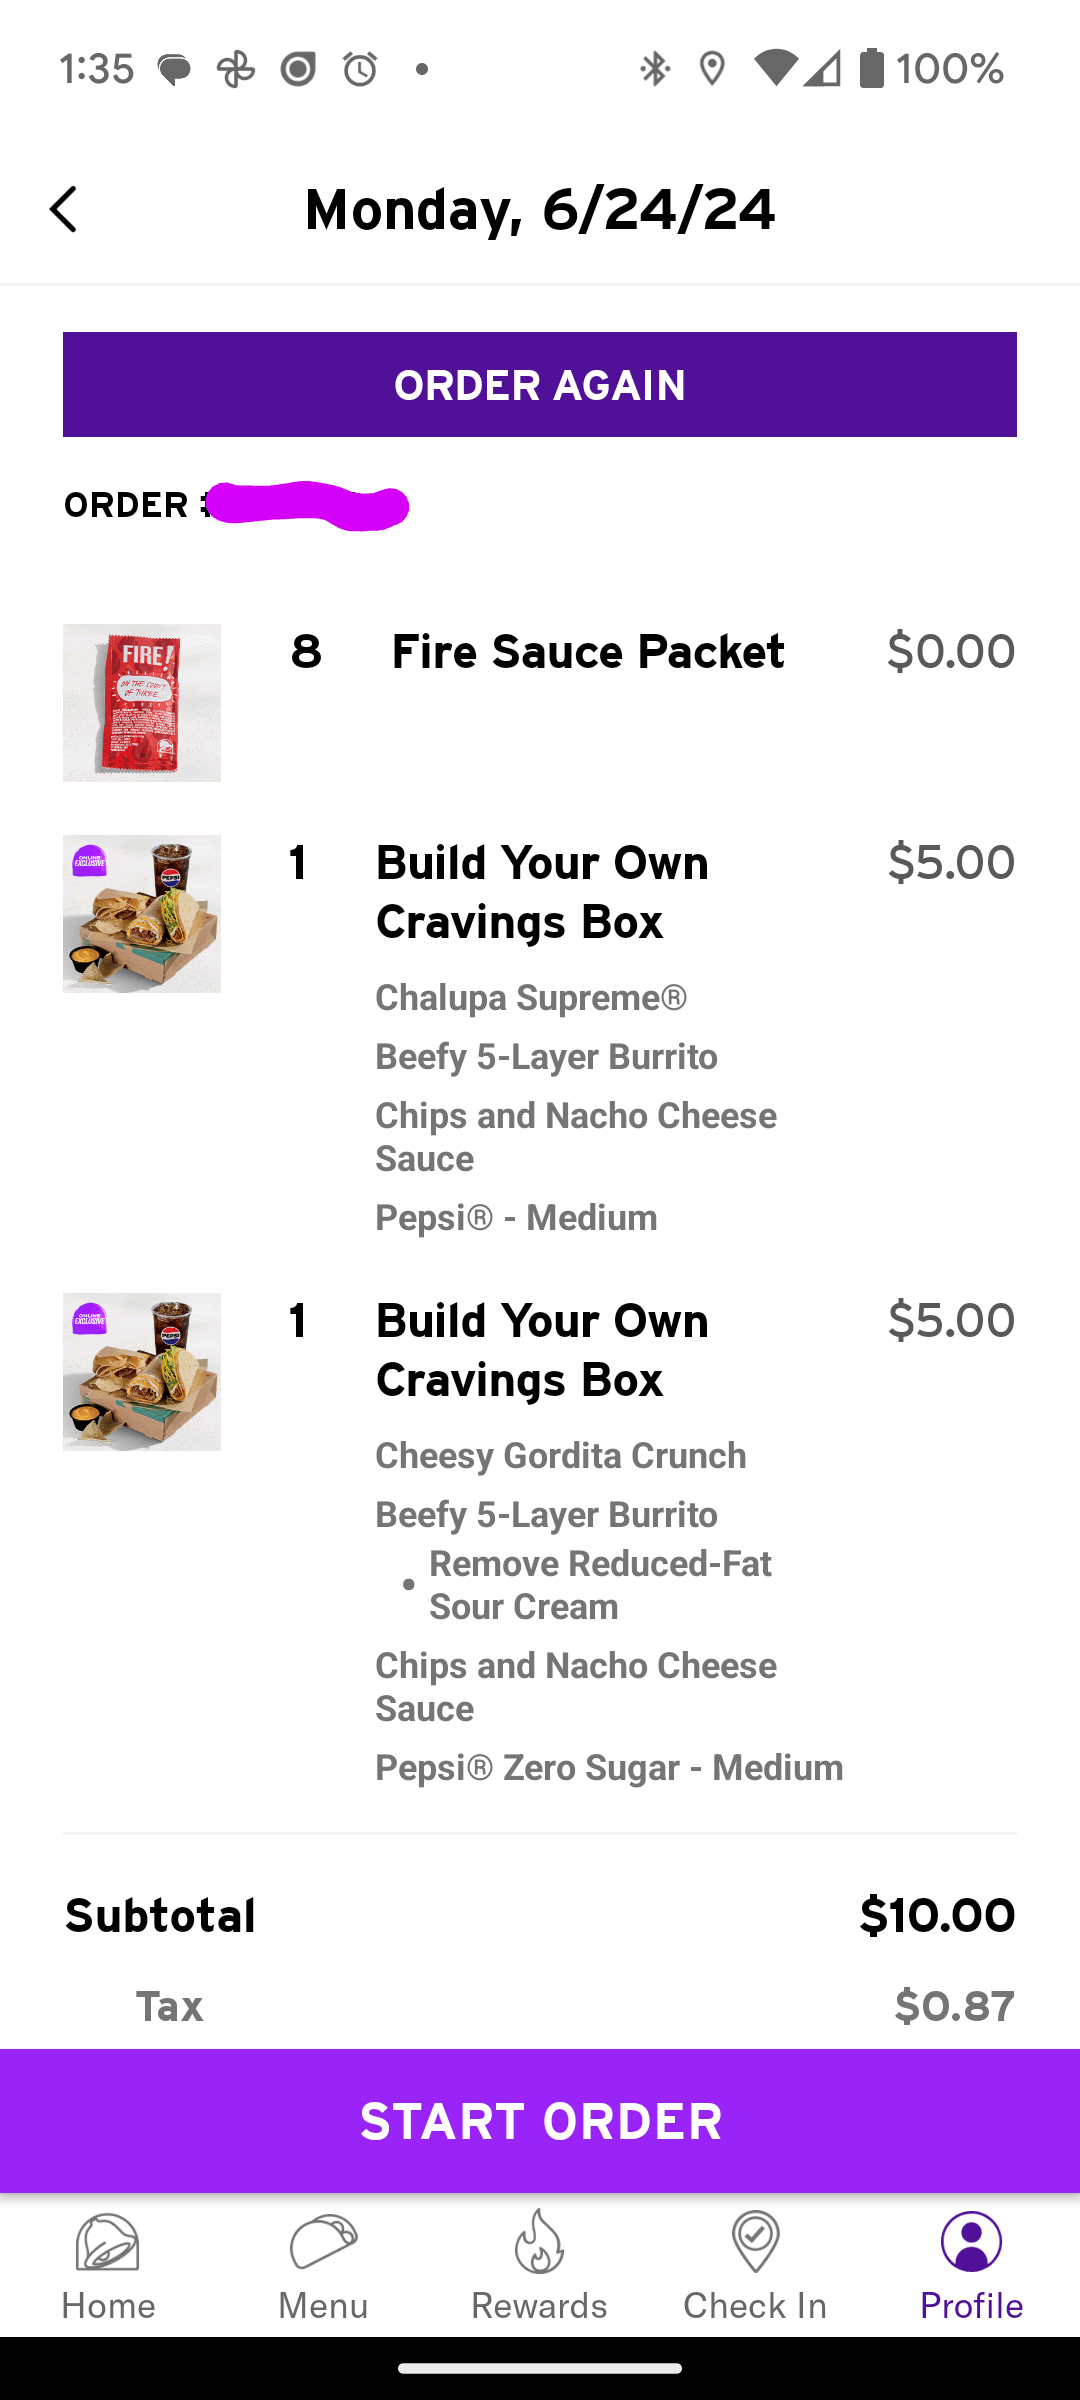Image resolution: width=1080 pixels, height=2400 pixels.
Task: Tap the Monday, 6/24/24 header title
Action: click(540, 210)
